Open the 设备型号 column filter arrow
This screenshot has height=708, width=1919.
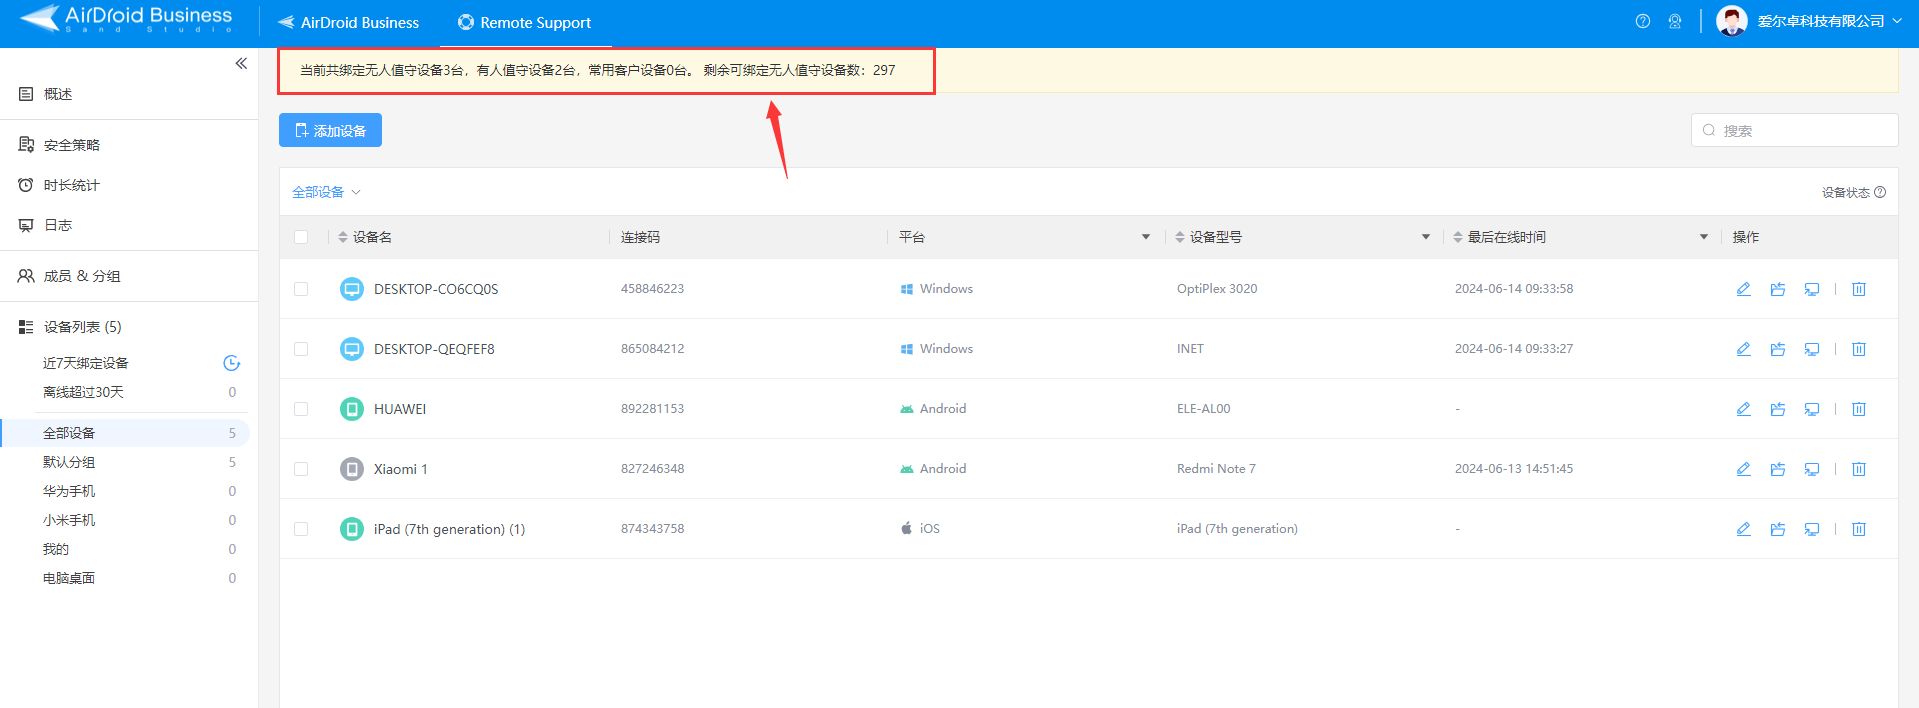click(x=1426, y=237)
